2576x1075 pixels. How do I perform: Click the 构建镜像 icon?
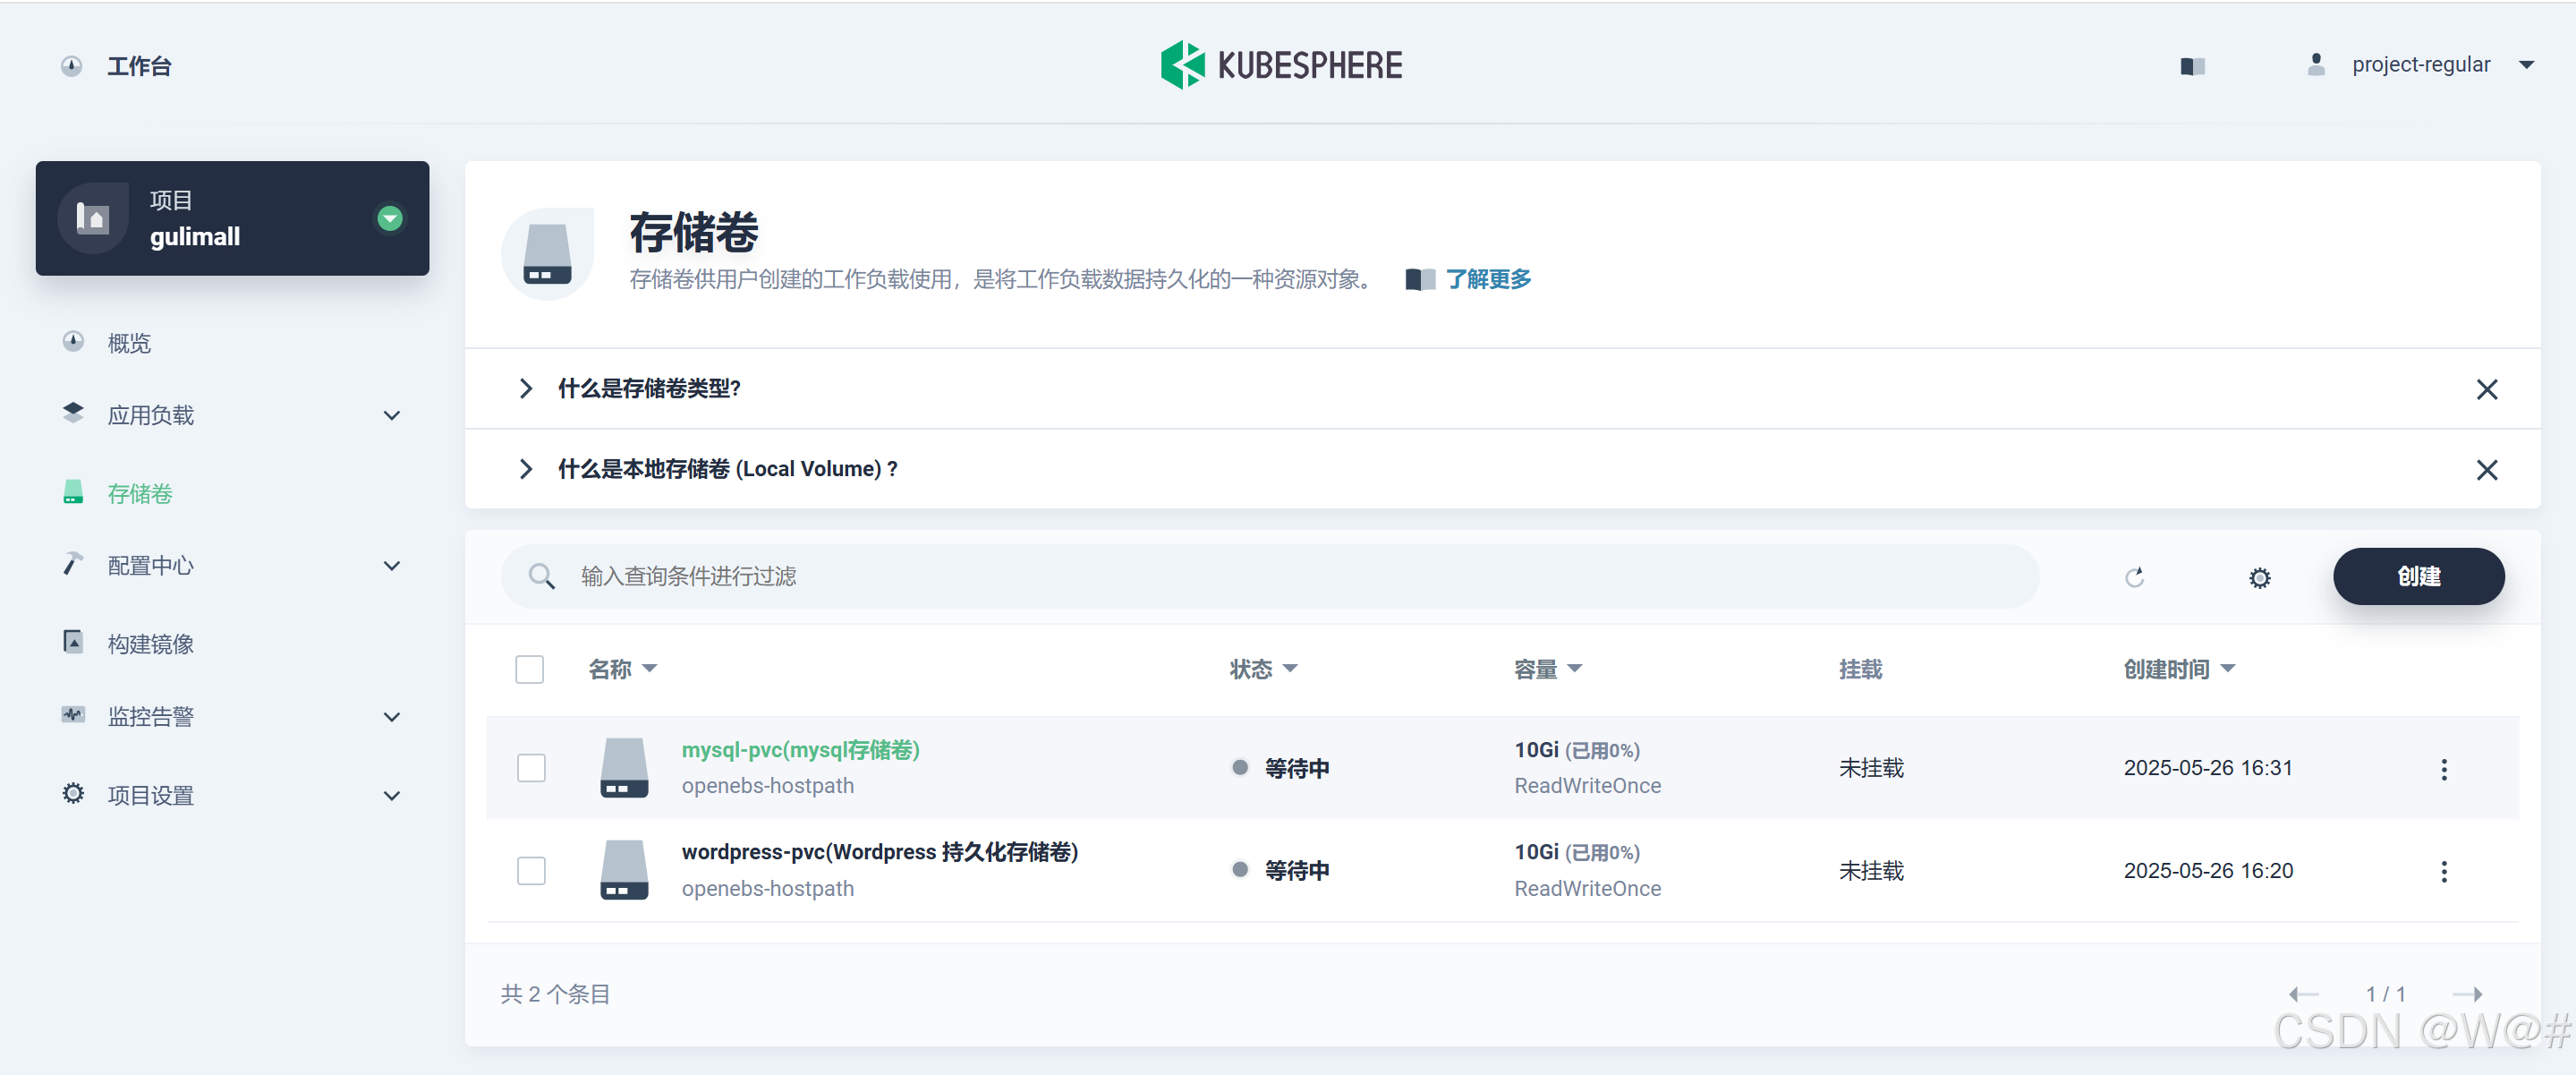[73, 642]
